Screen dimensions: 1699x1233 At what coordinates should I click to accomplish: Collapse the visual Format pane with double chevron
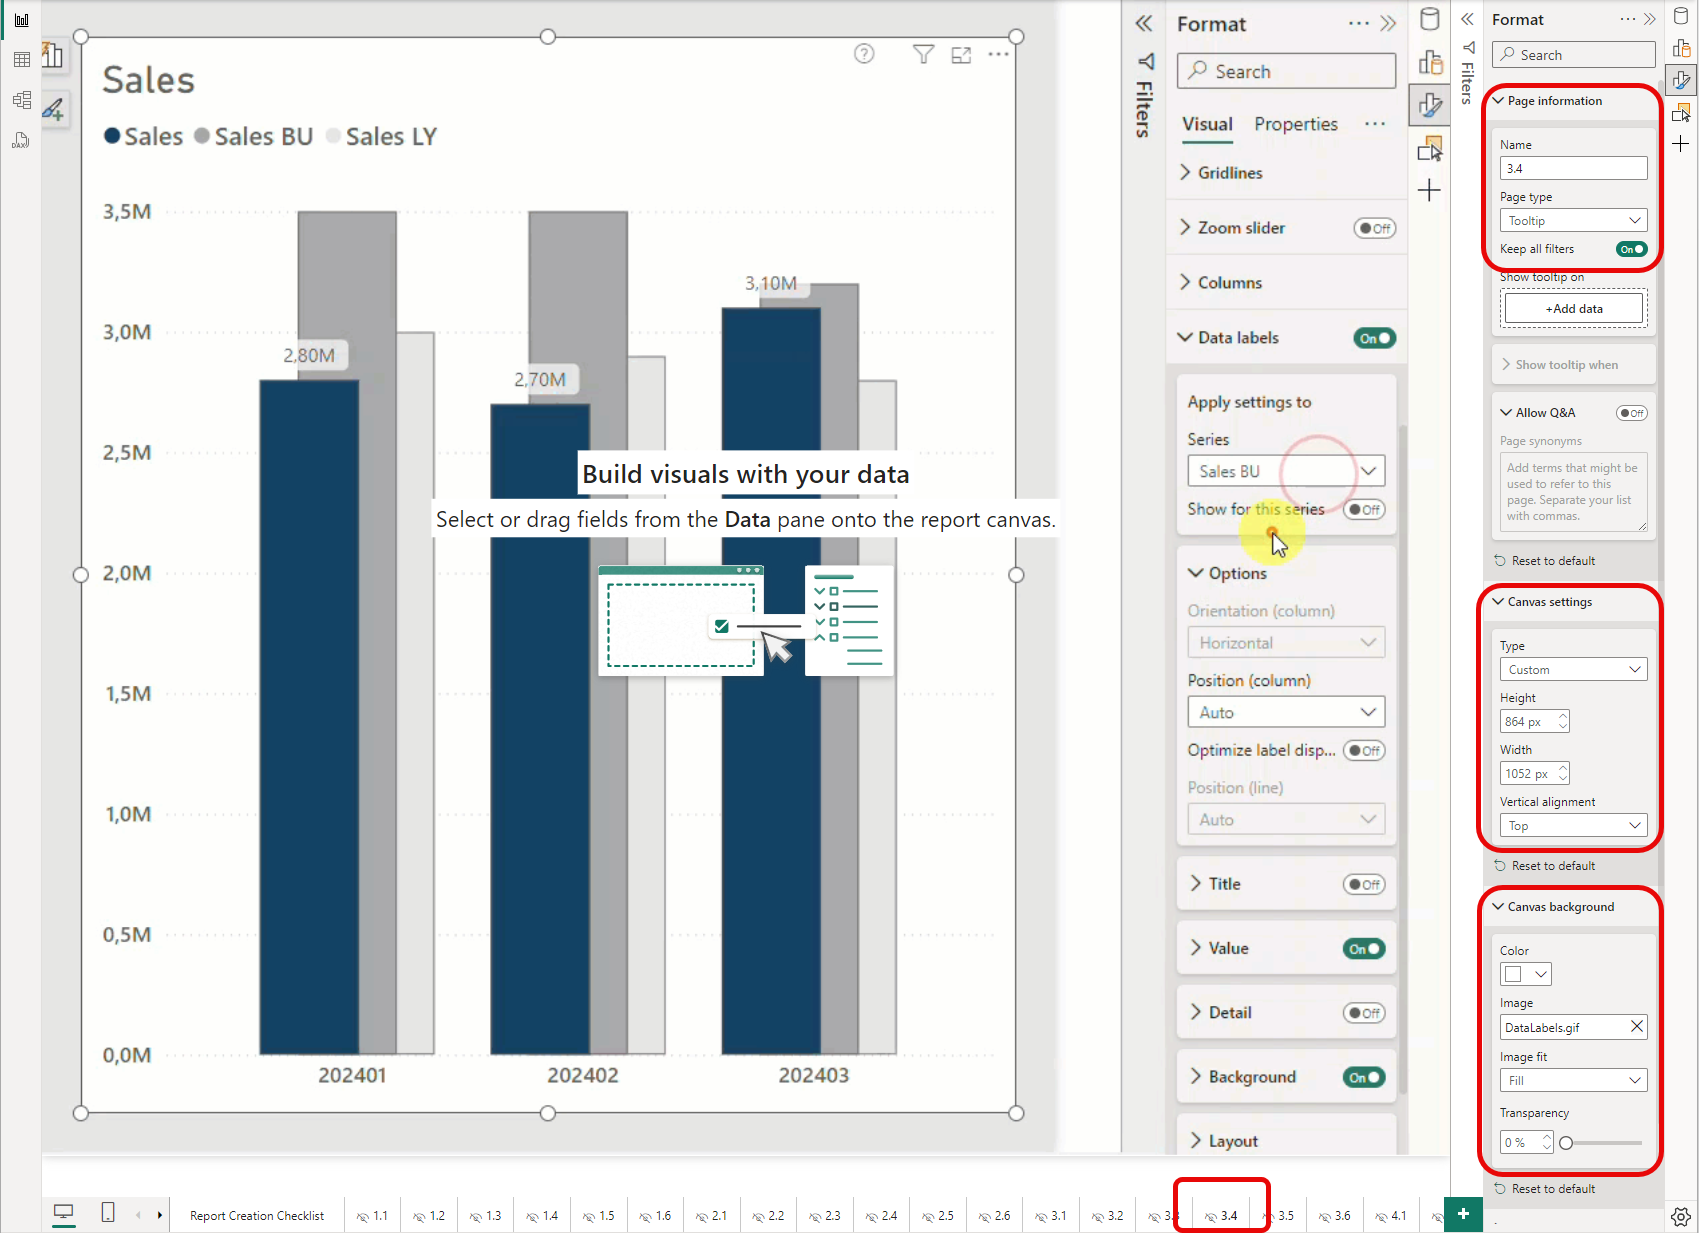pos(1388,23)
